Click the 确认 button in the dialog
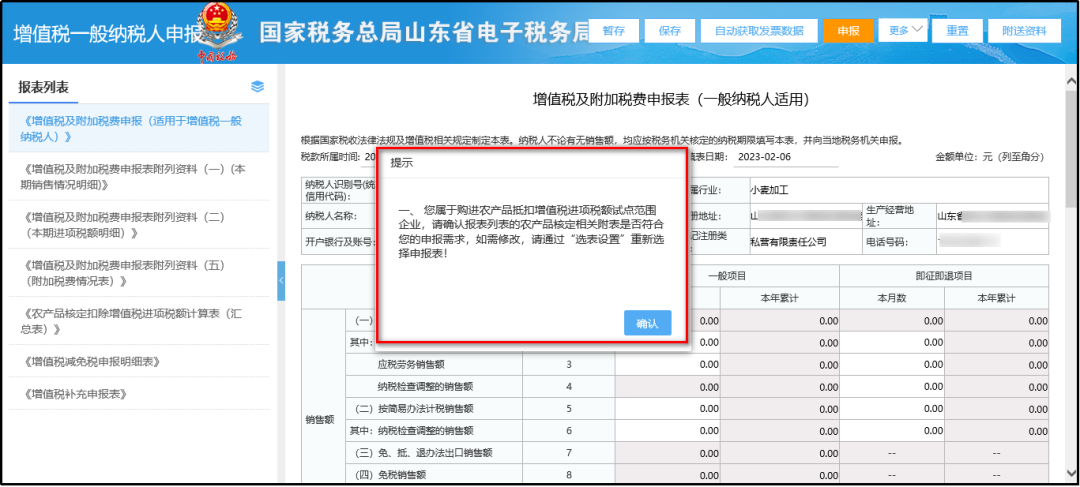The width and height of the screenshot is (1080, 487). pos(647,323)
